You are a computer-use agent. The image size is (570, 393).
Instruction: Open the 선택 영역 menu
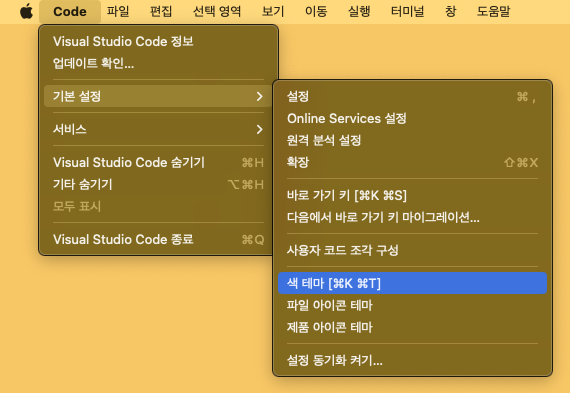(217, 12)
